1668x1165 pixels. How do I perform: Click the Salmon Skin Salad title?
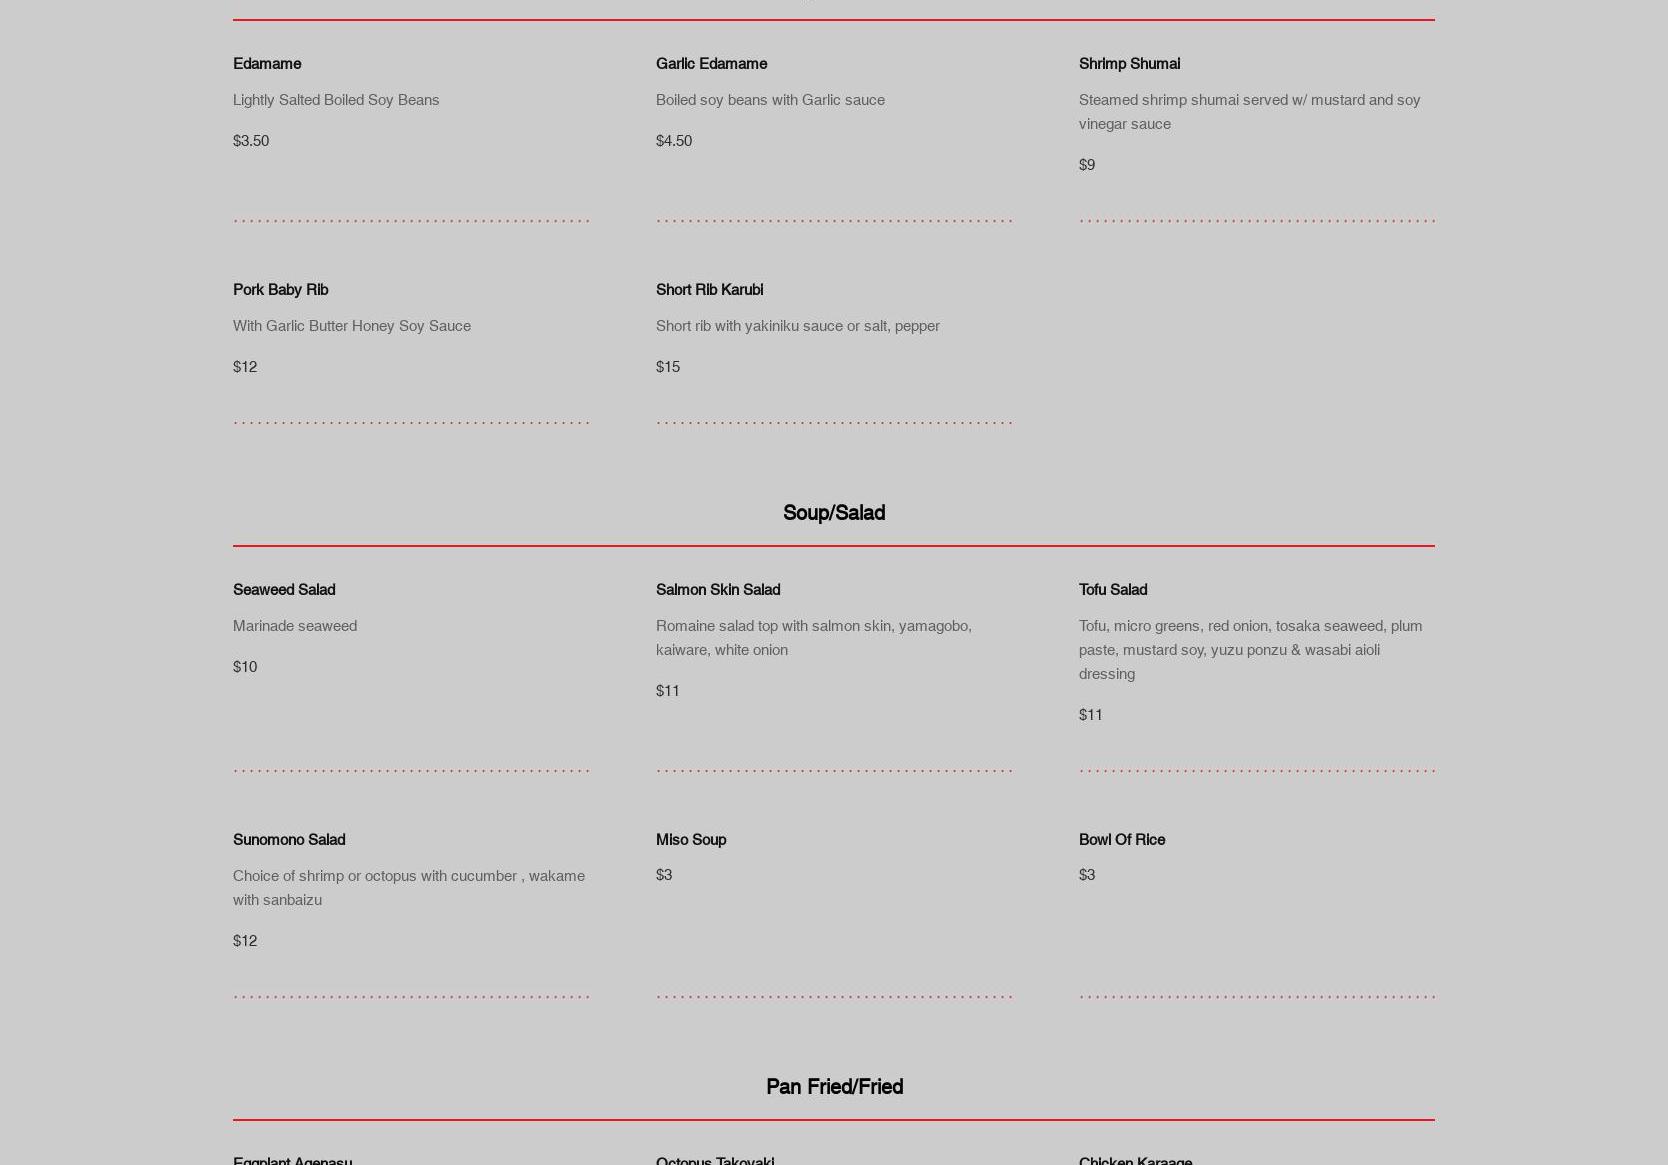pyautogui.click(x=718, y=589)
